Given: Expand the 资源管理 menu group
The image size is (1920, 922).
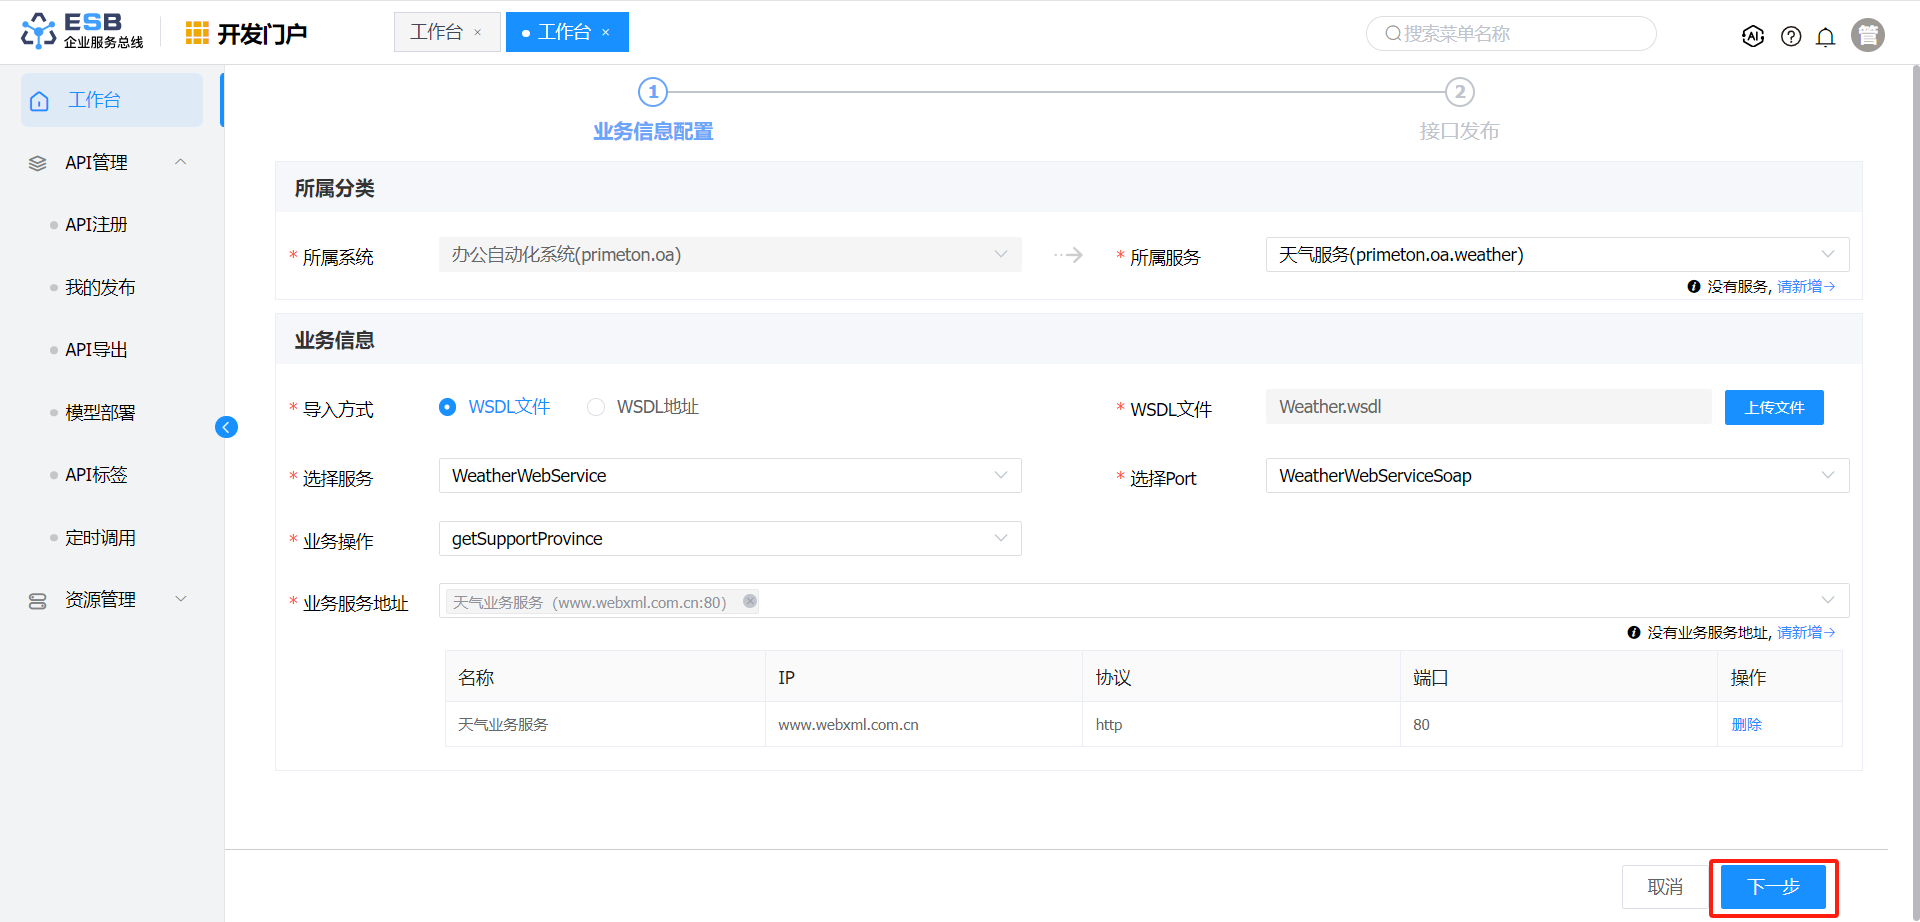Looking at the screenshot, I should [x=181, y=599].
